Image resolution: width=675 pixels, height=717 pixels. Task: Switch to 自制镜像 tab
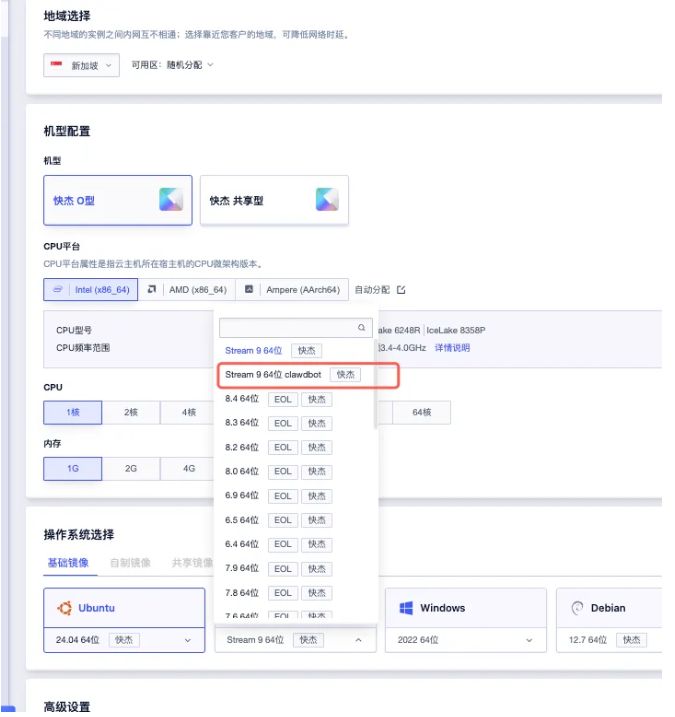(x=130, y=563)
